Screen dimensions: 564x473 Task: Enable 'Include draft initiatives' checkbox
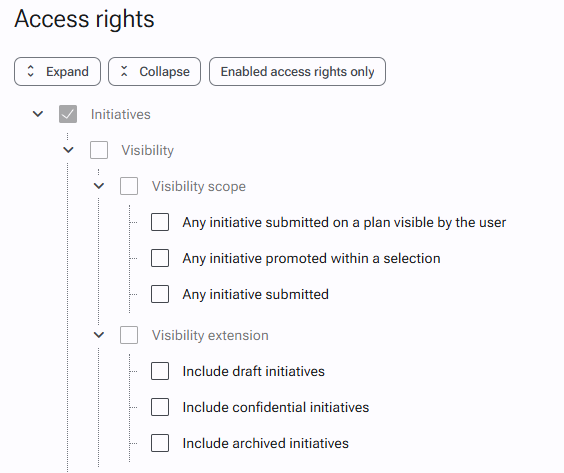click(x=160, y=371)
